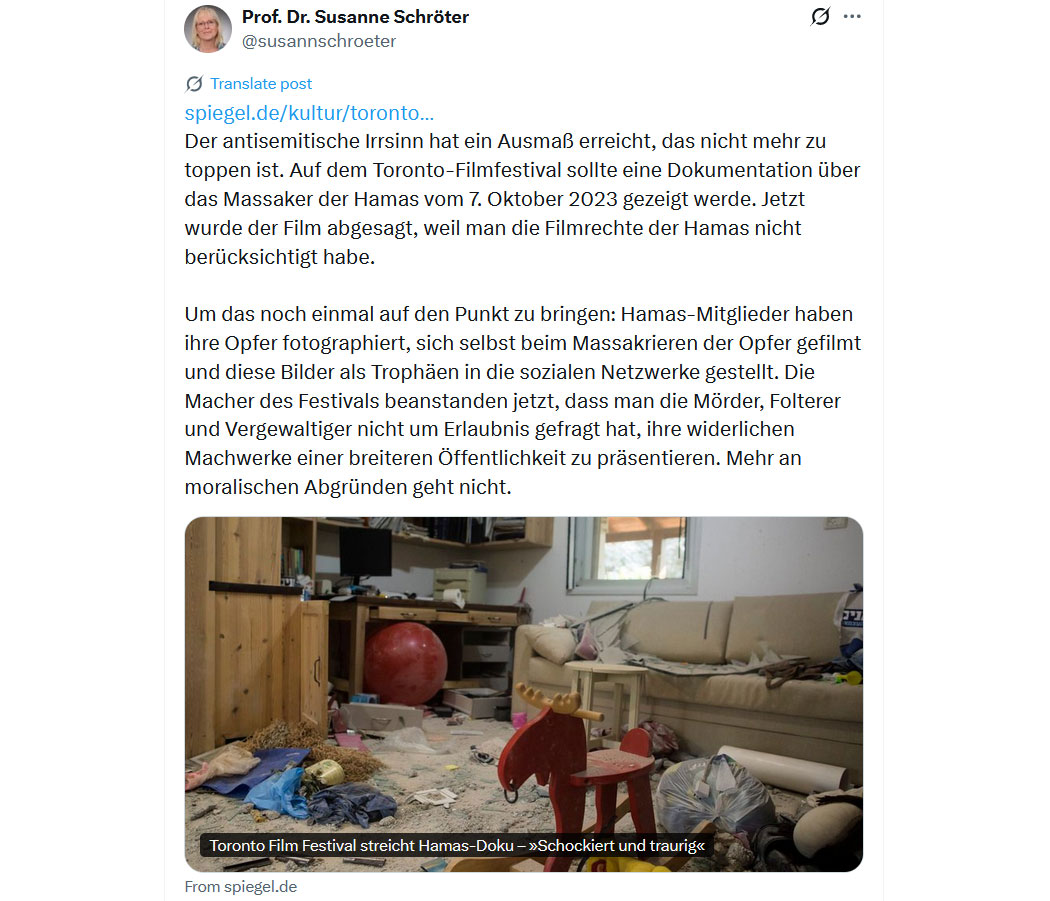Click the Grok icon beside more options
Screen dimensions: 1050x901
(x=820, y=16)
